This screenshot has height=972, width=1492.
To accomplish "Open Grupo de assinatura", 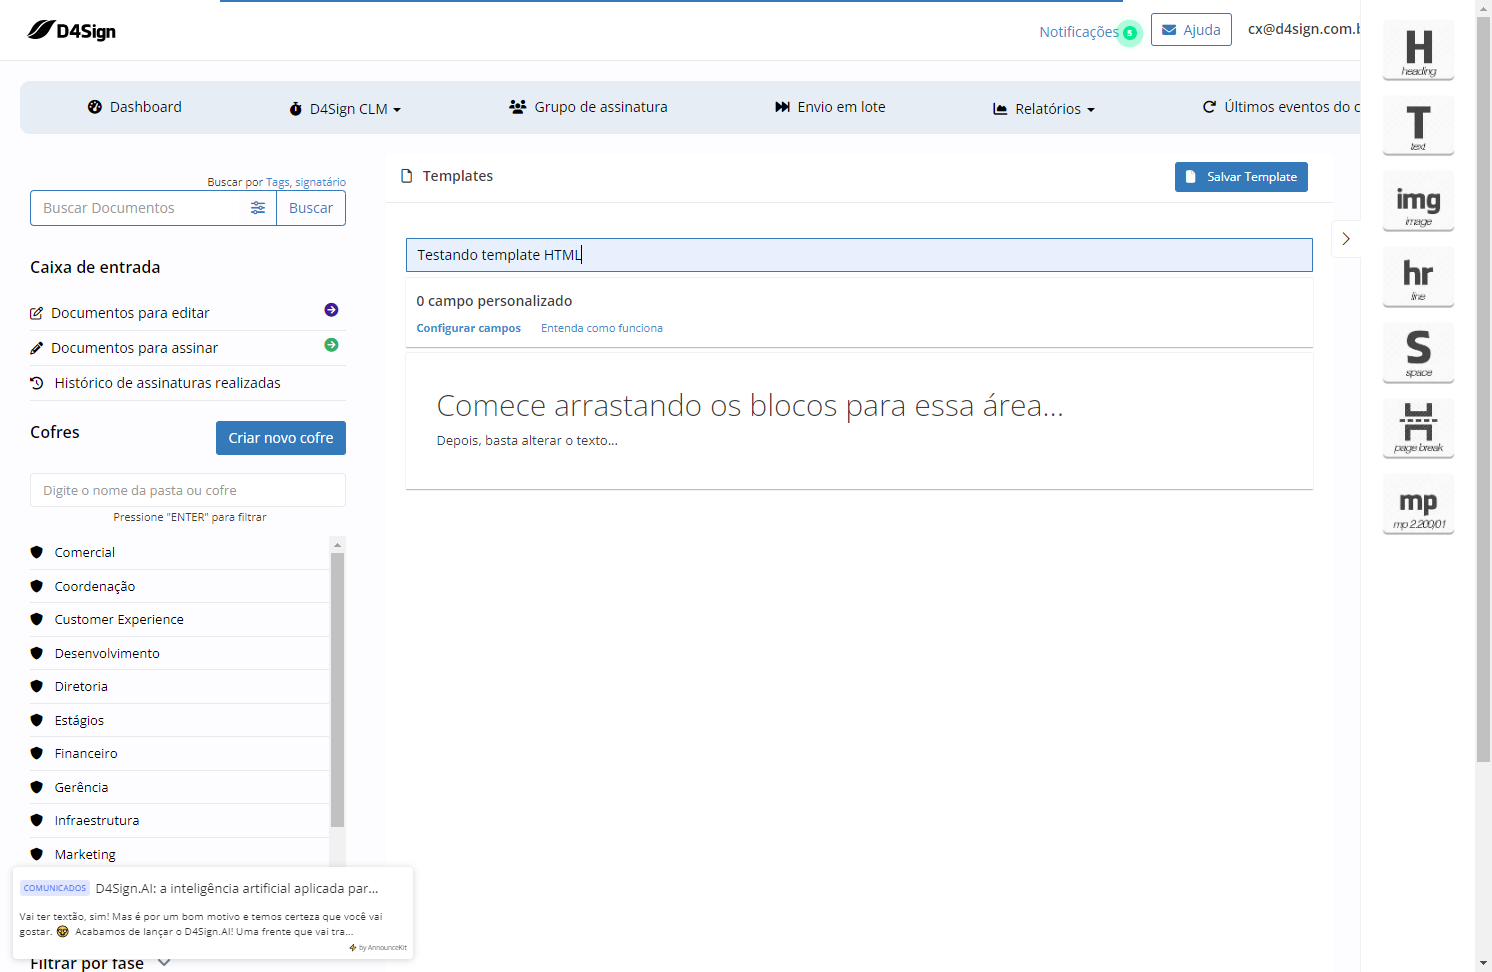I will click(588, 107).
